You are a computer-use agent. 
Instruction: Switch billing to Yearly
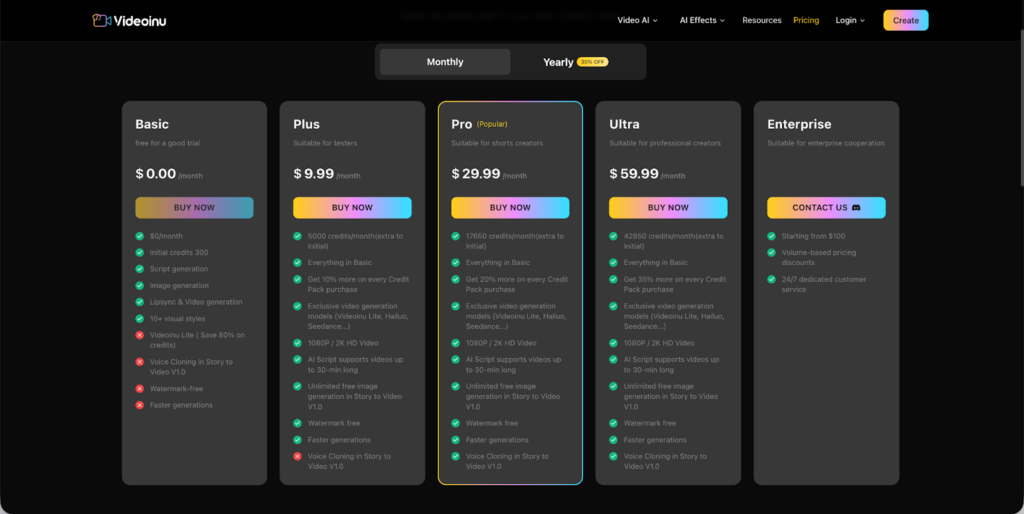(558, 62)
